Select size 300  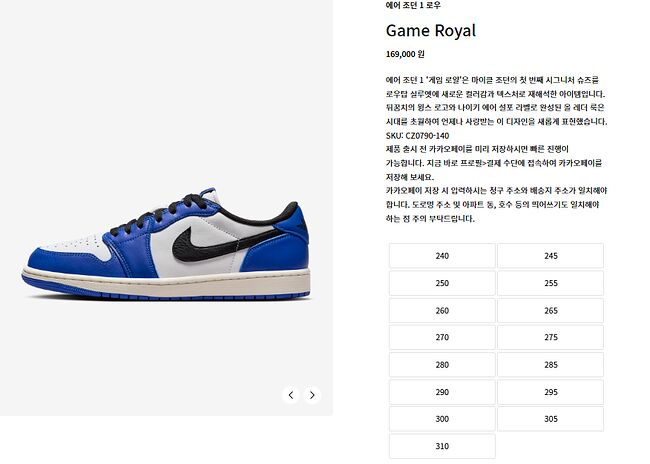tap(442, 419)
